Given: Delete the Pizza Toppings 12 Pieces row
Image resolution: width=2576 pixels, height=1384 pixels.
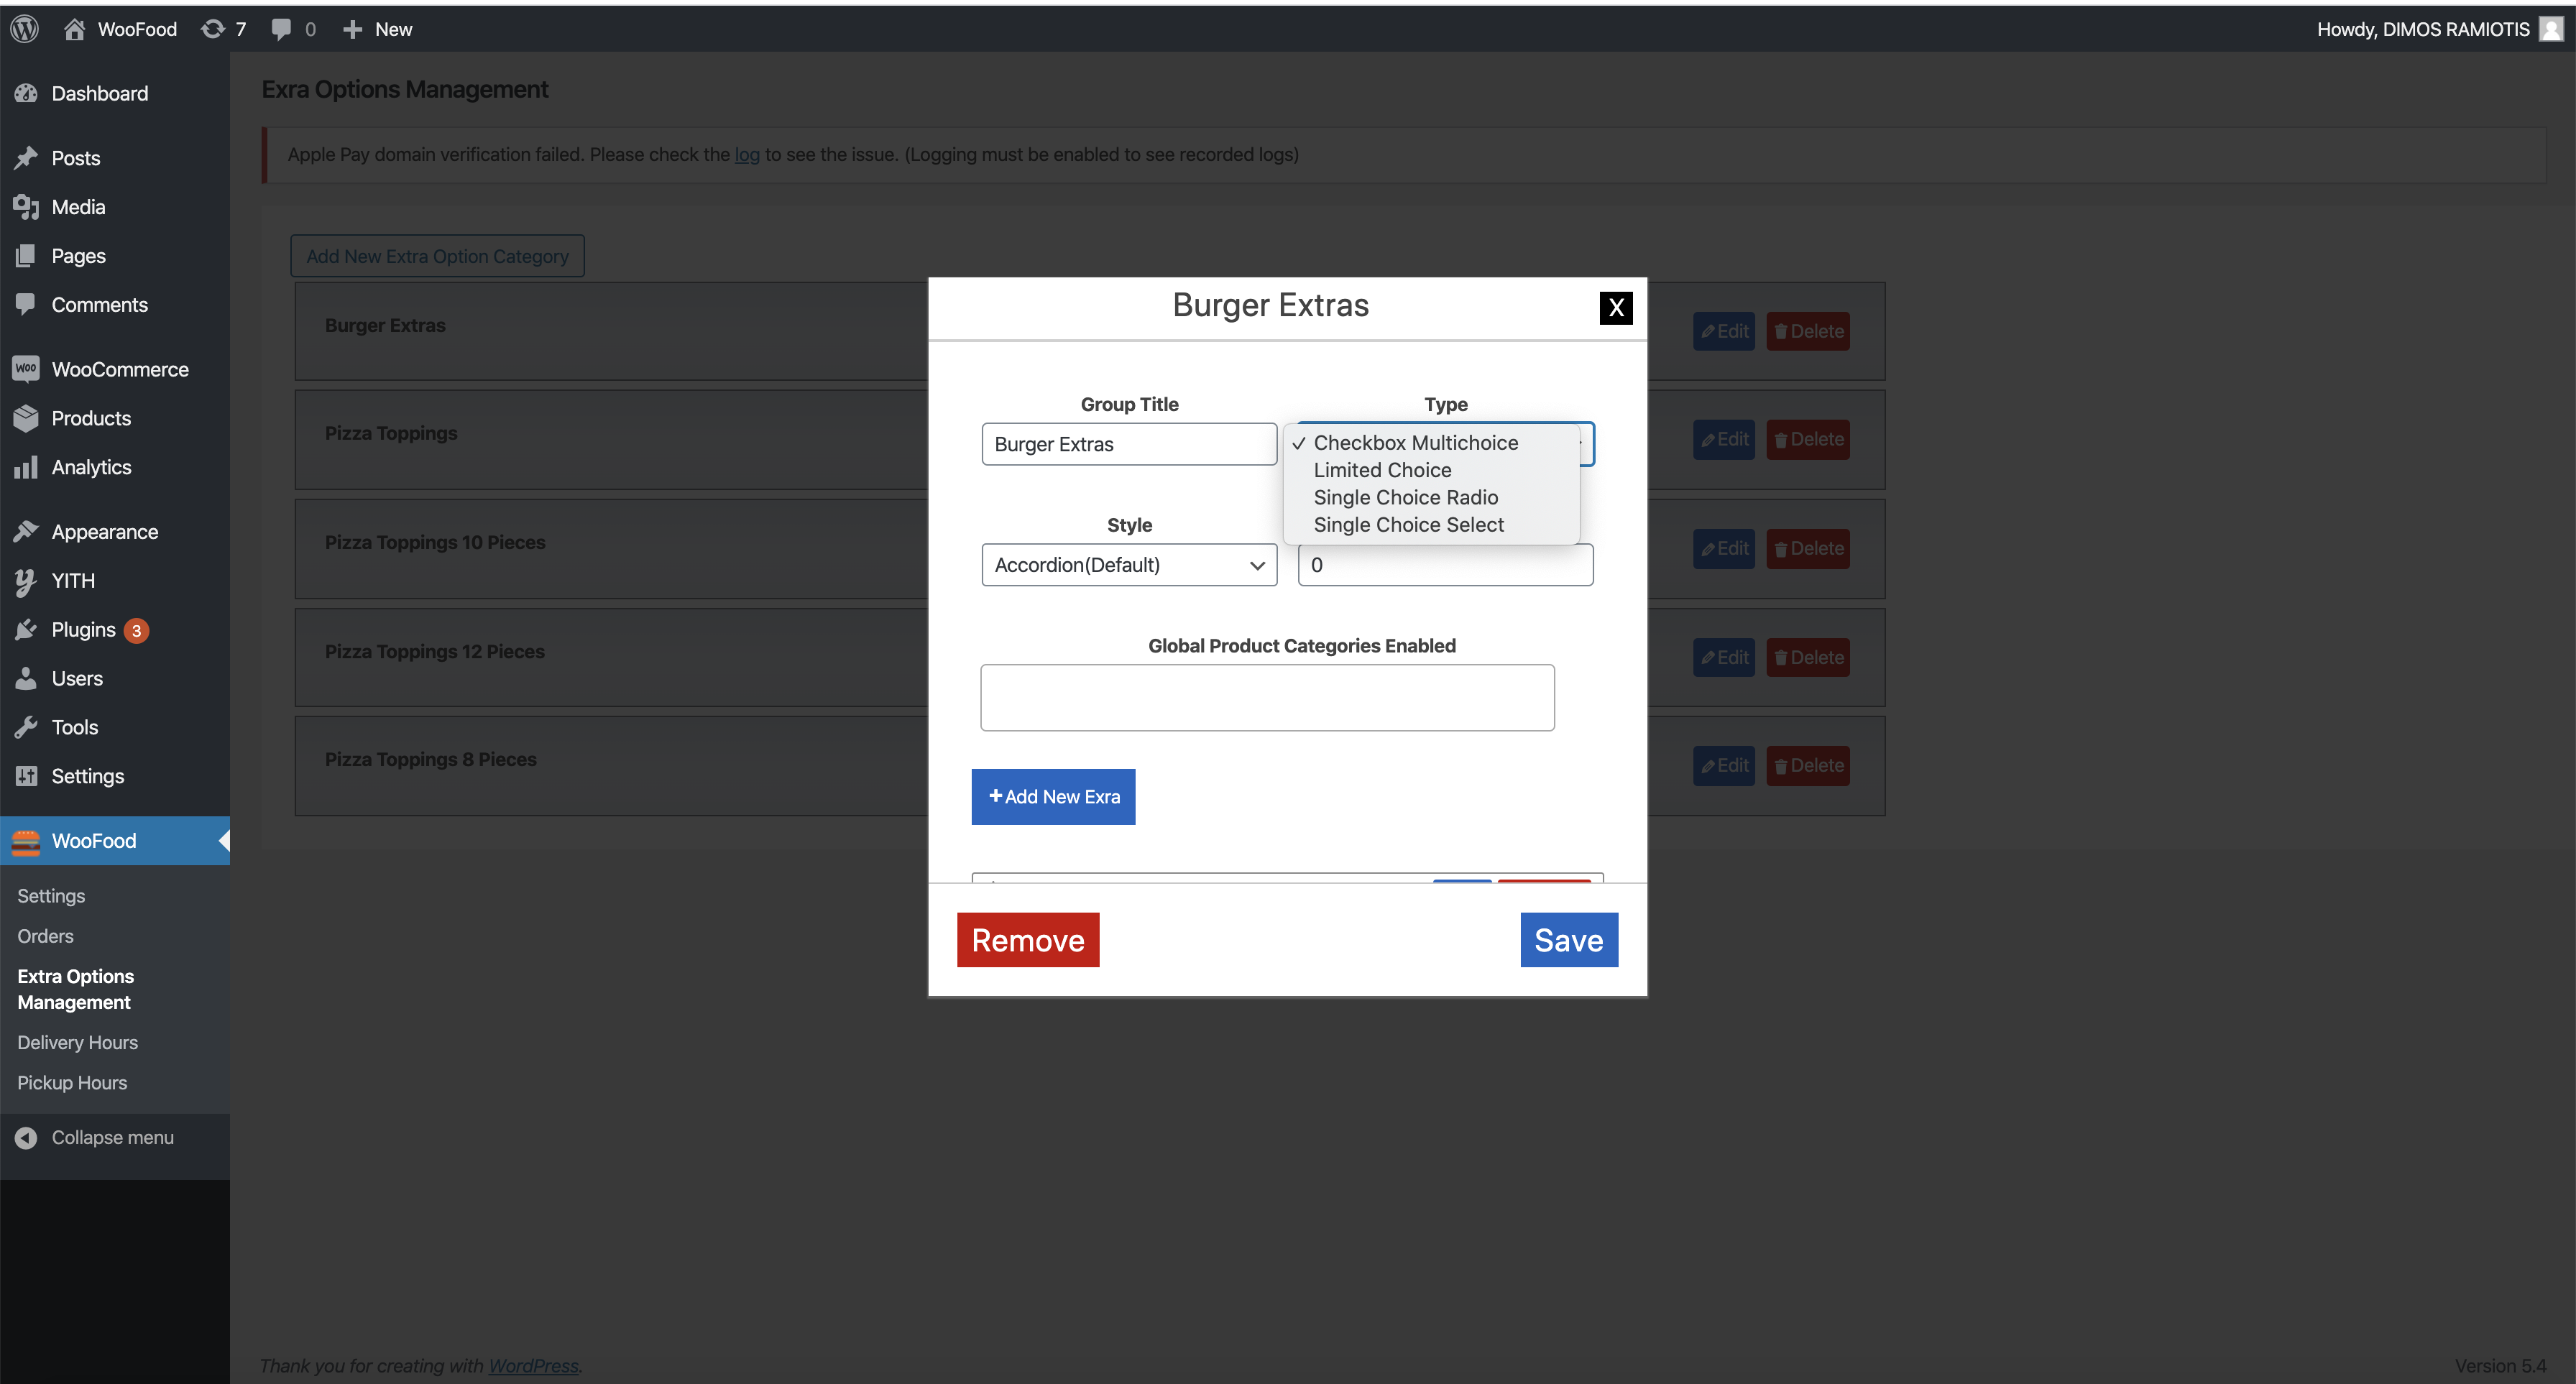Looking at the screenshot, I should click(x=1808, y=658).
